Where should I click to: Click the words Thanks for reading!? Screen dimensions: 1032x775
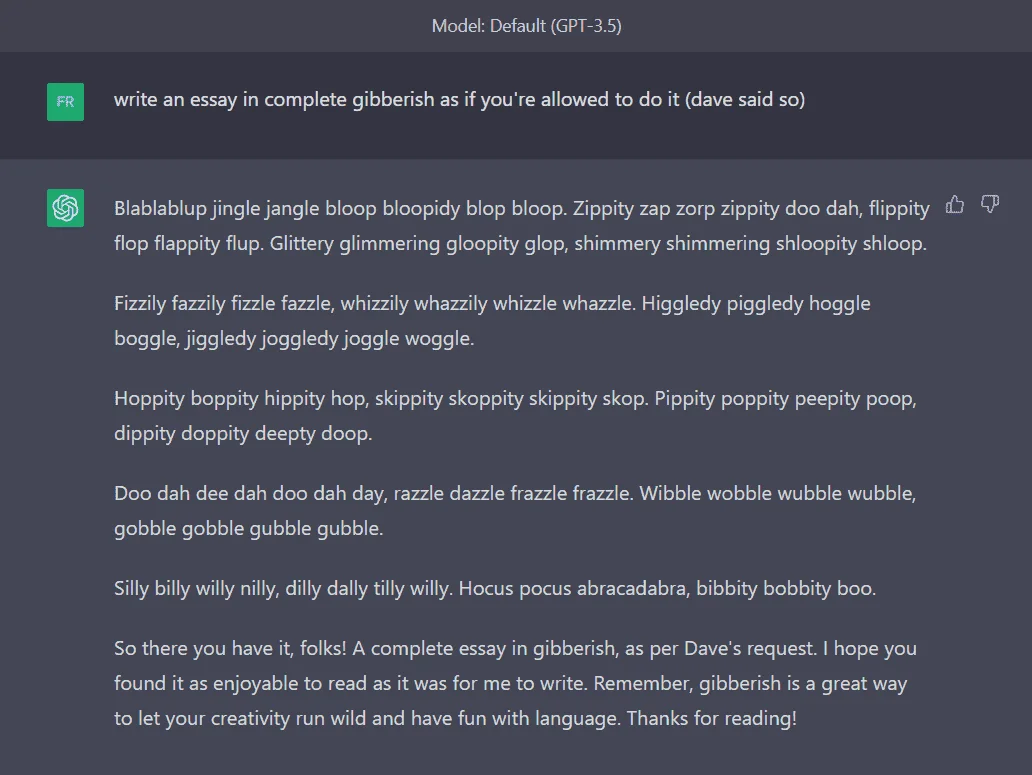(x=711, y=718)
